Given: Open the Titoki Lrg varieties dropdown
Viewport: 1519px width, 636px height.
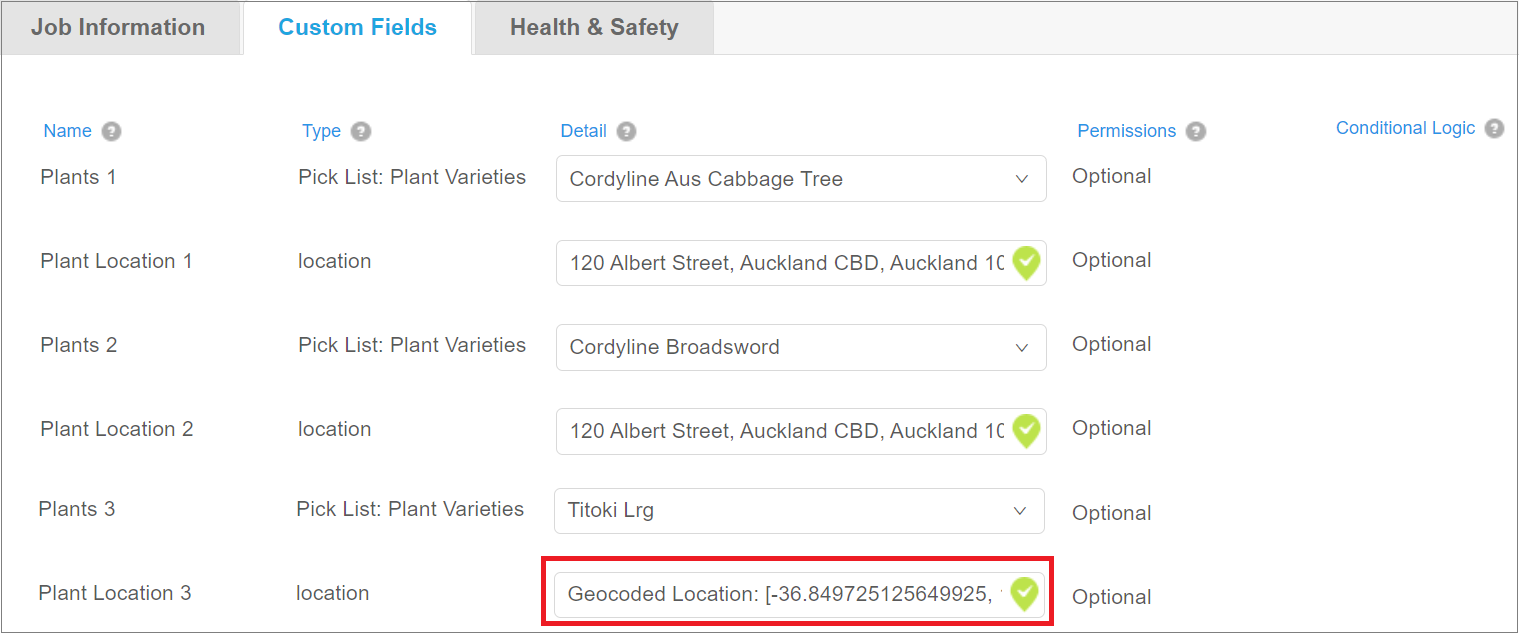Looking at the screenshot, I should click(x=1021, y=511).
